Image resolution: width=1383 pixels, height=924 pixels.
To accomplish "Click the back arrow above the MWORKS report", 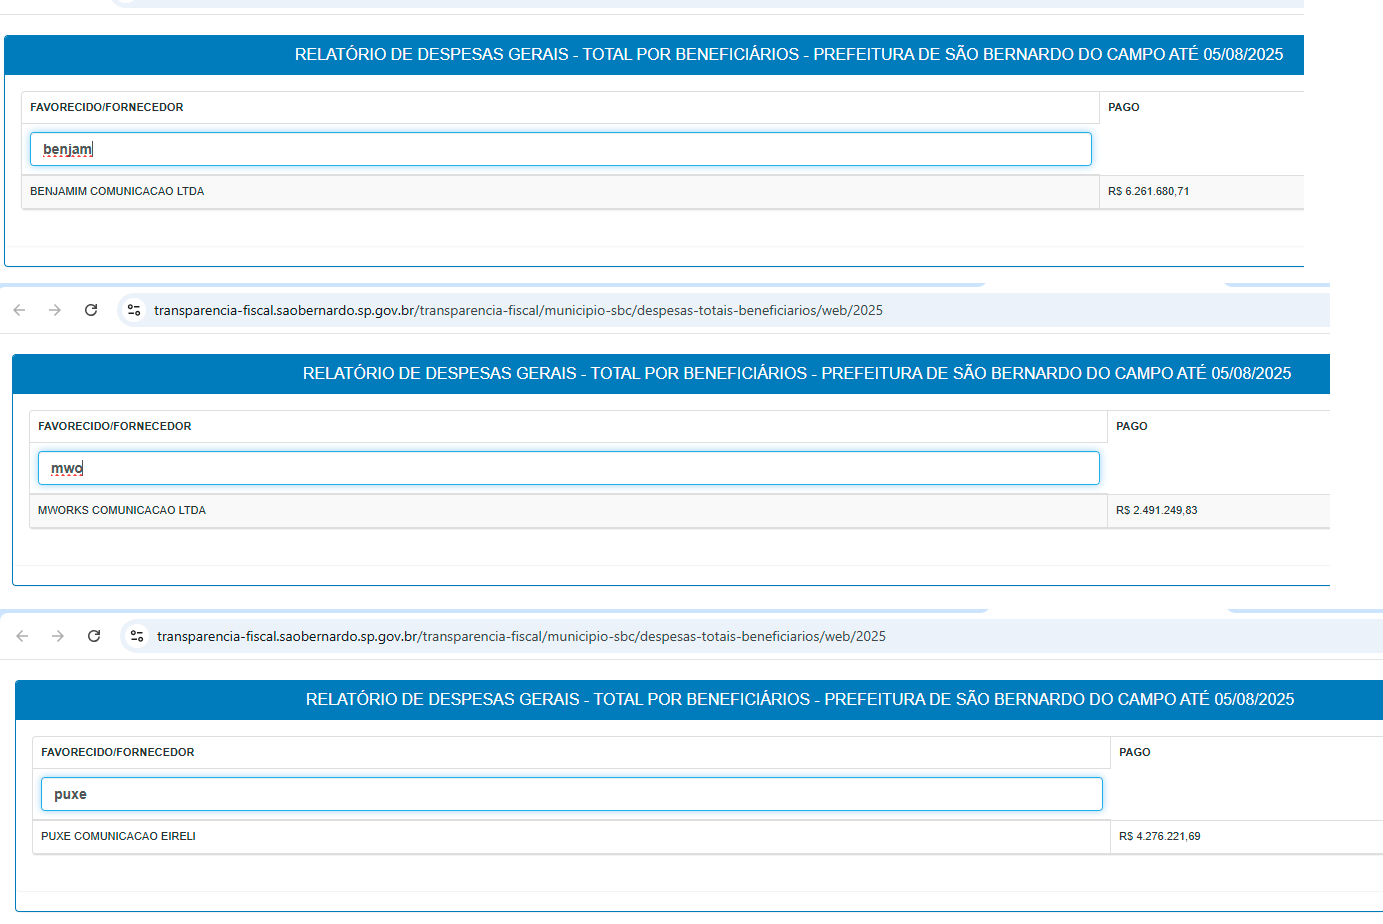I will 19,310.
